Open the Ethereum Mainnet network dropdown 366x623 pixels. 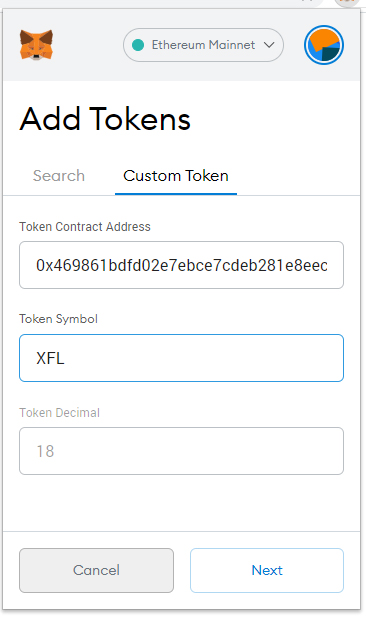point(203,45)
